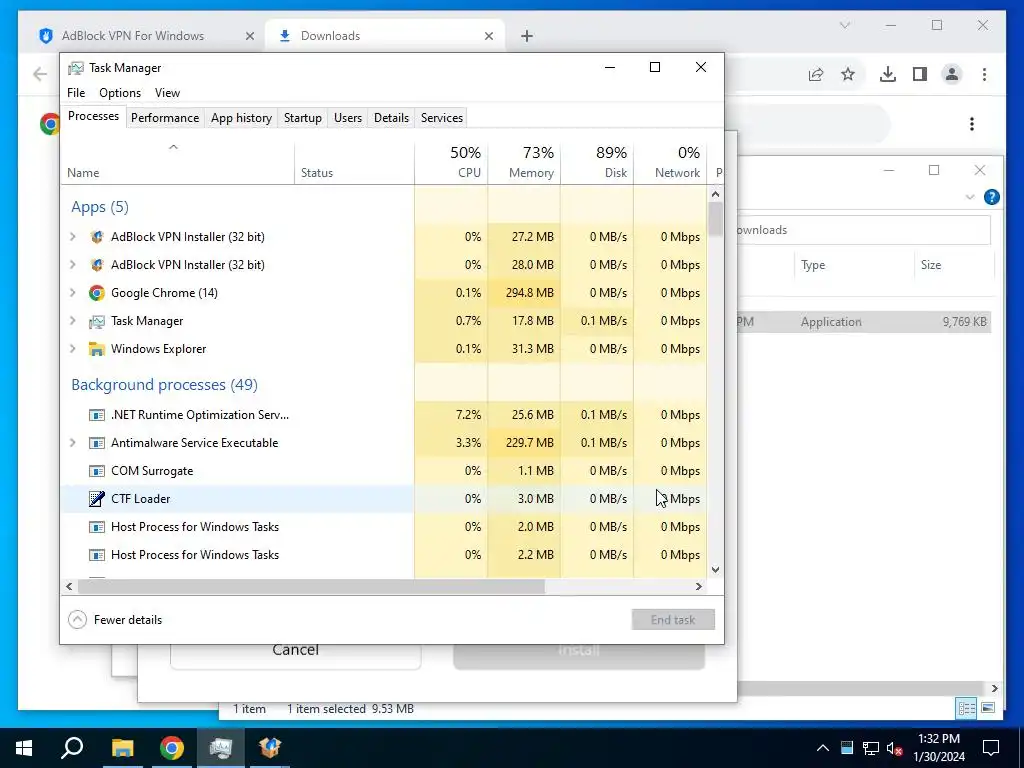This screenshot has width=1024, height=768.
Task: Open Windows Start menu
Action: tap(24, 748)
